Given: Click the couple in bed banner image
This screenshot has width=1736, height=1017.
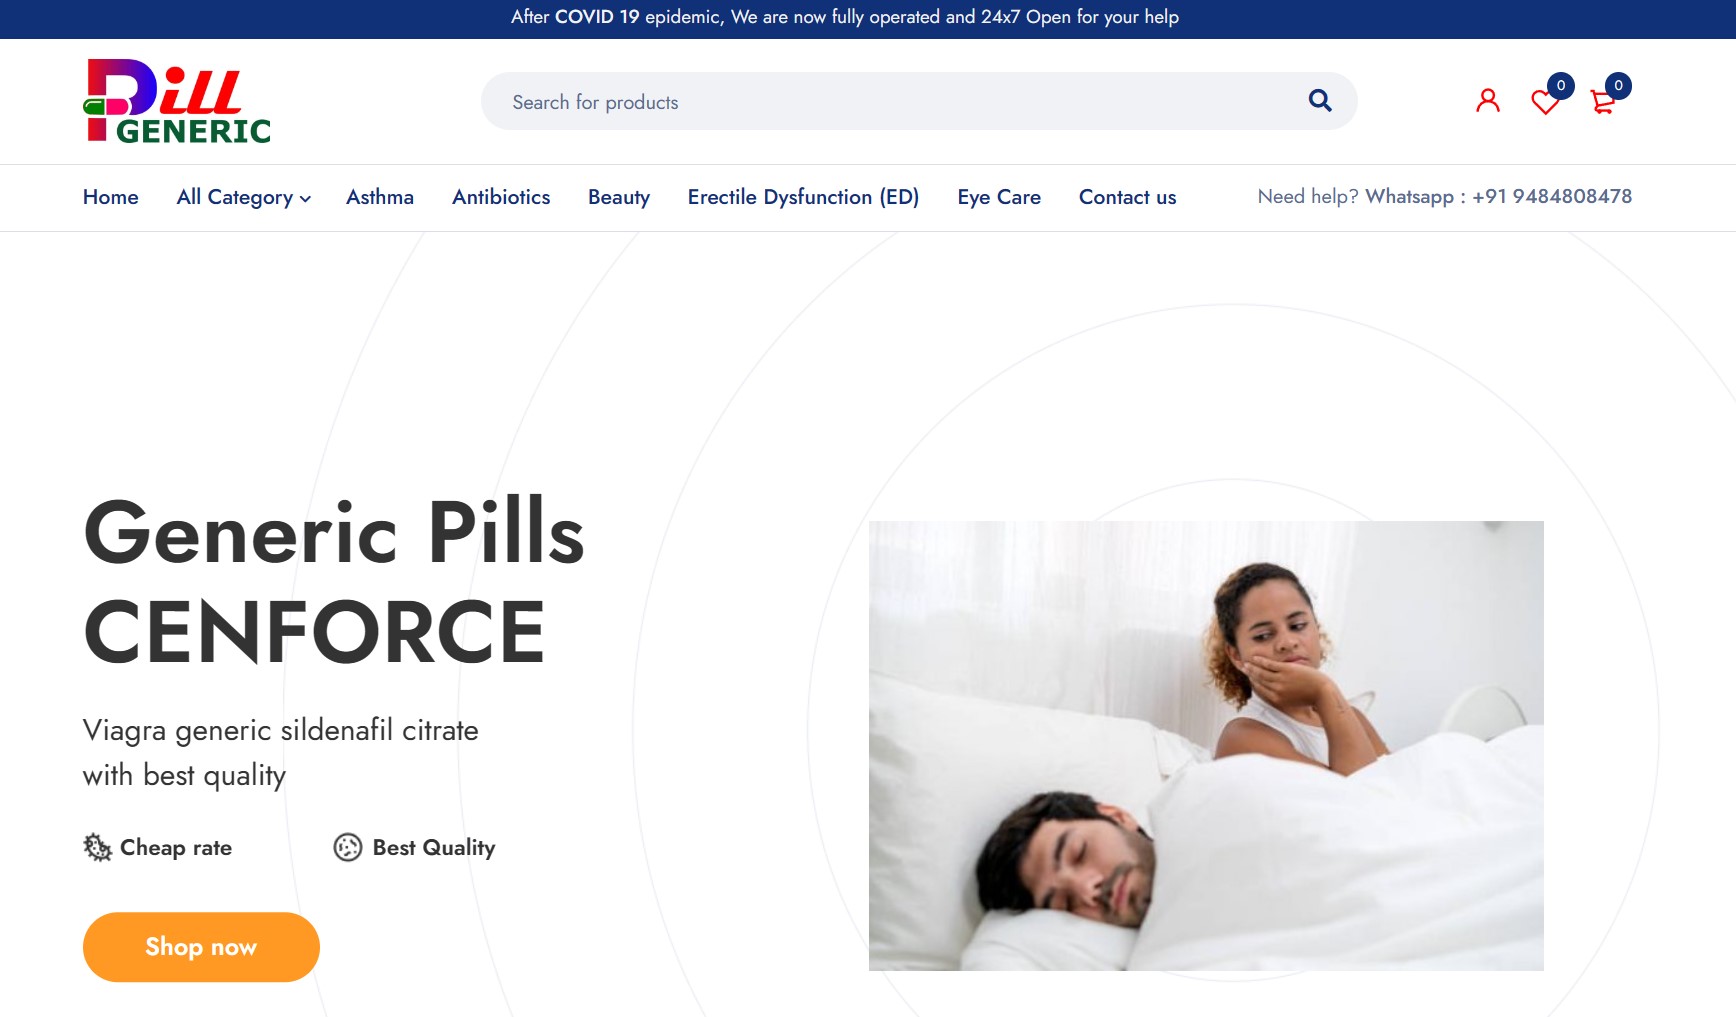Looking at the screenshot, I should (x=1205, y=747).
